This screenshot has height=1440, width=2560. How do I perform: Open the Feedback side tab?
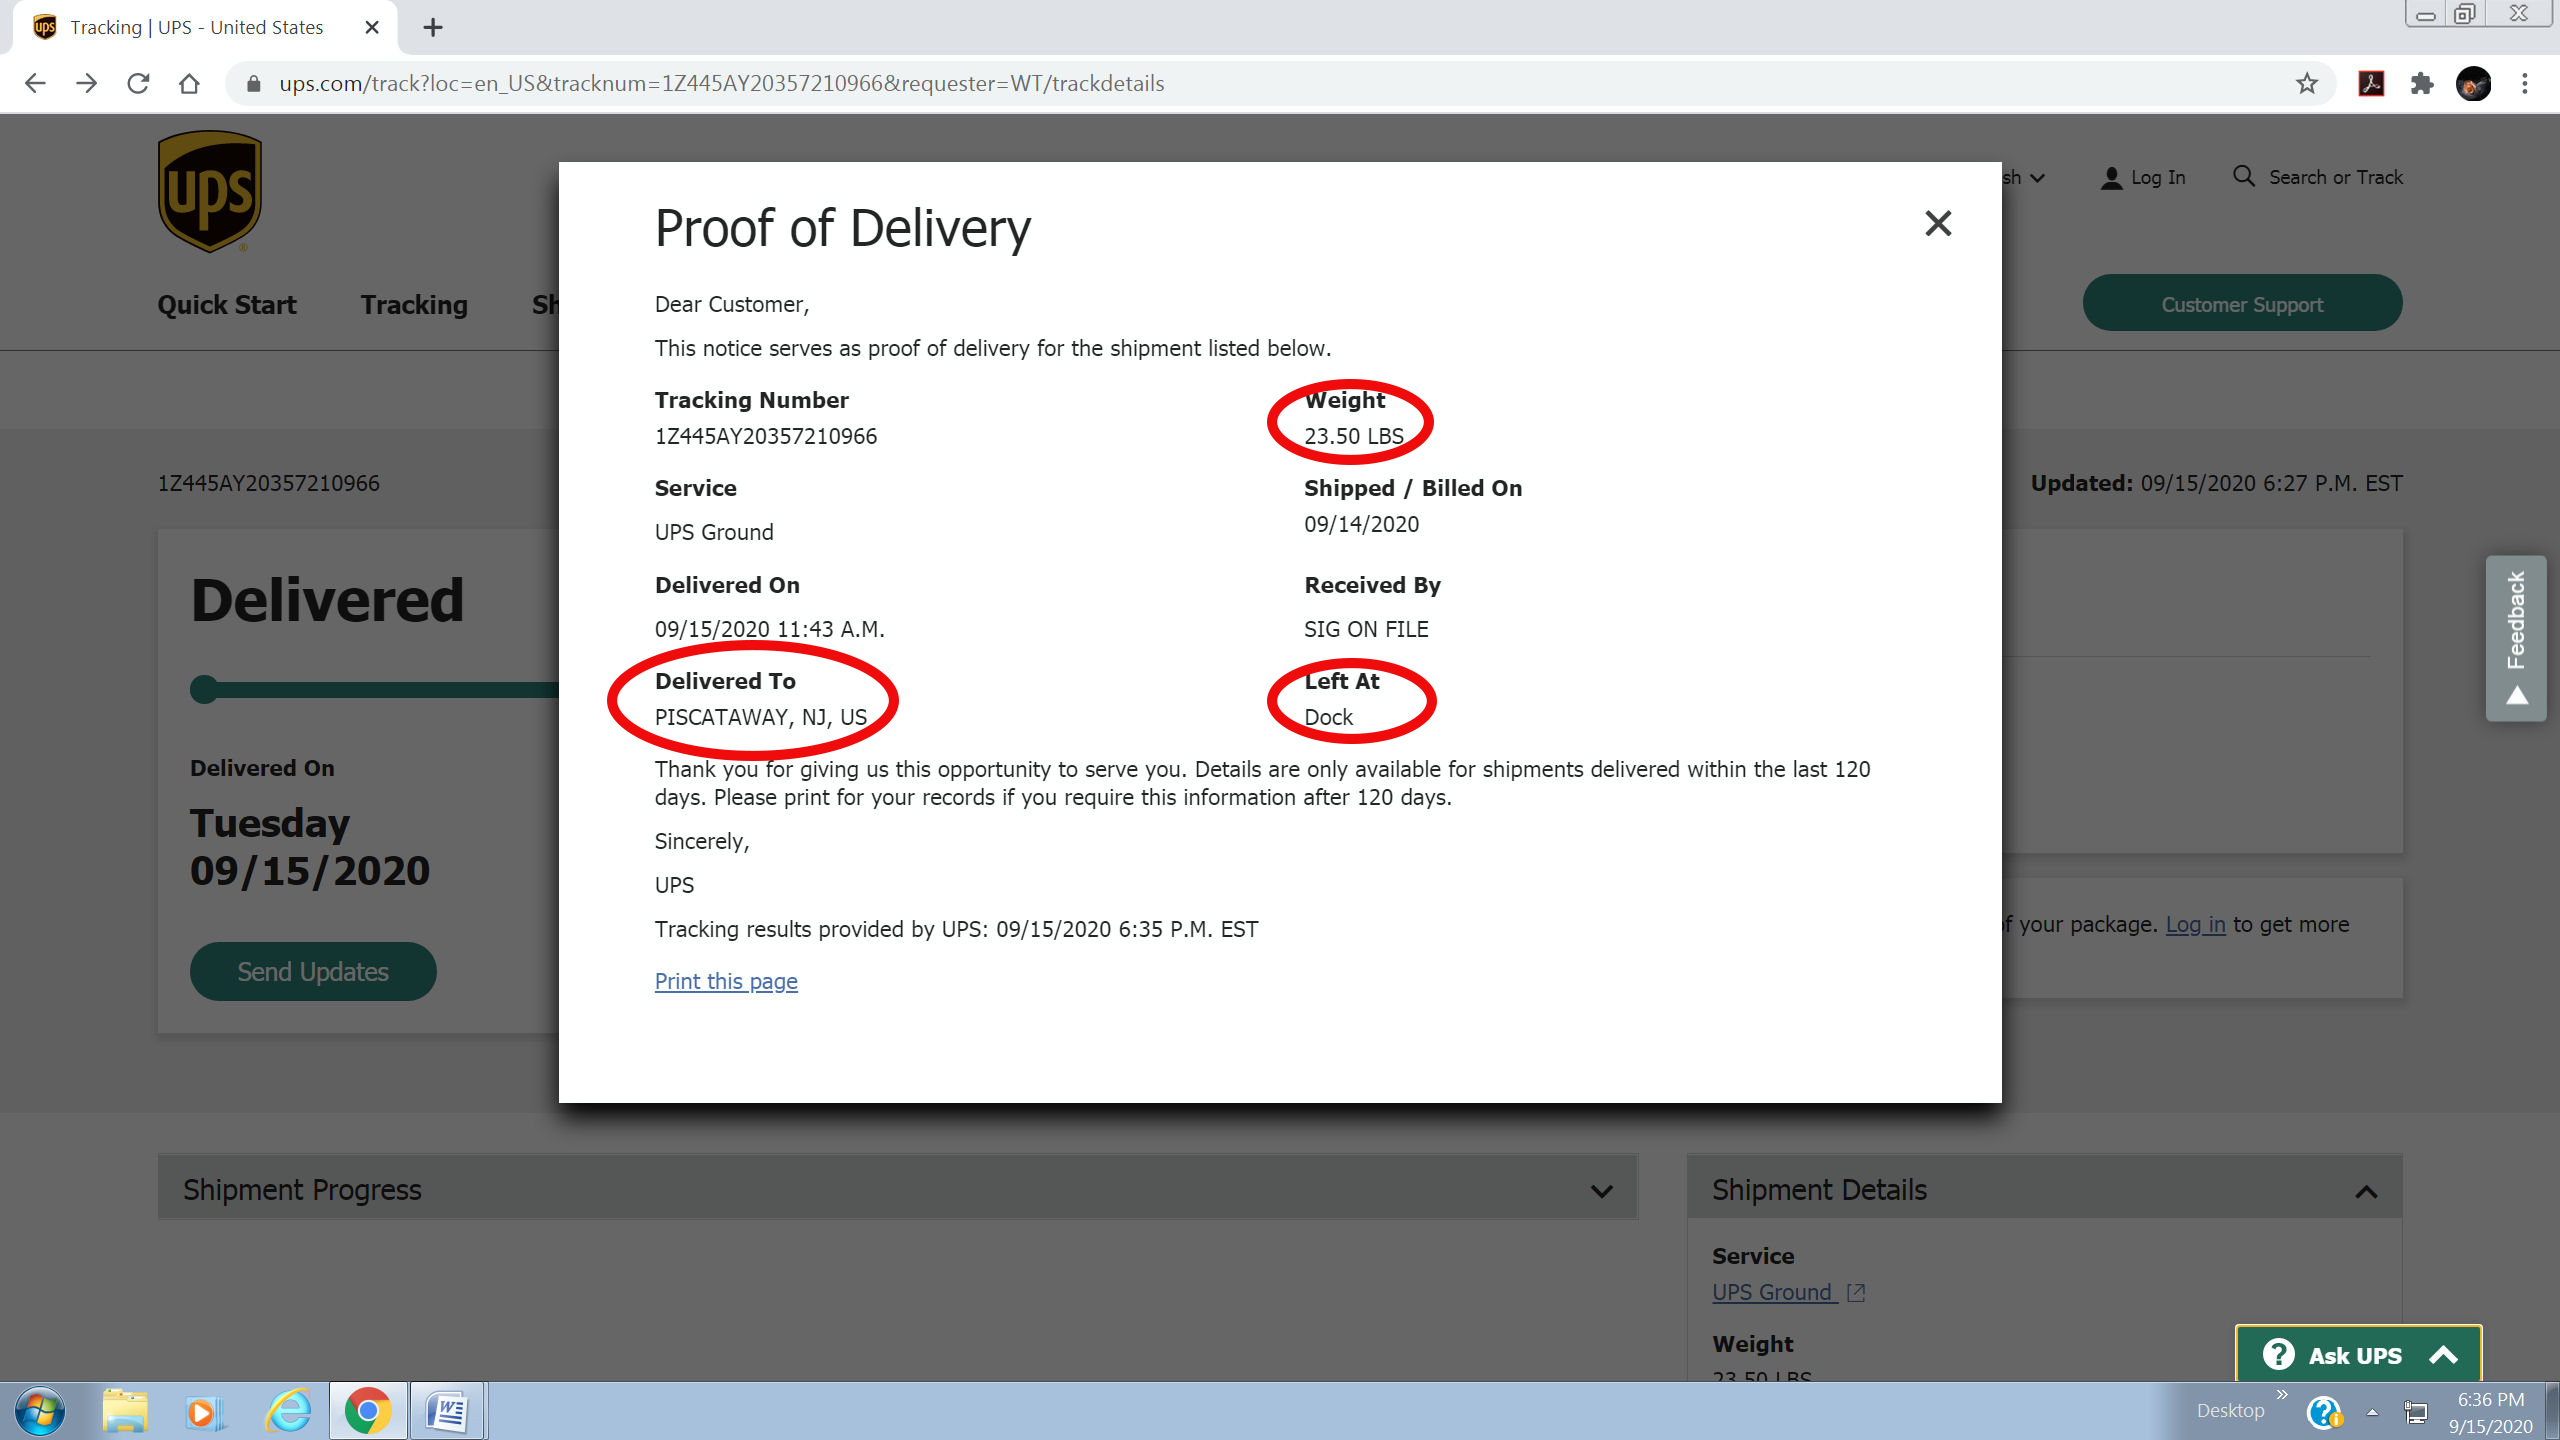[2516, 638]
